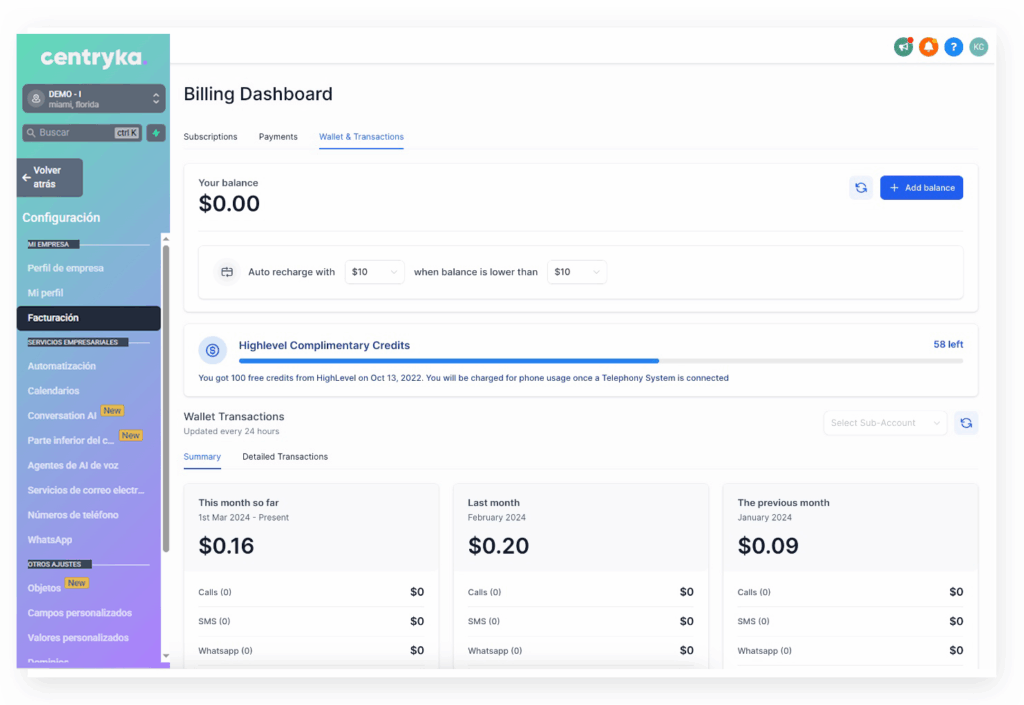Screen dimensions: 1024x705
Task: Click the Add balance button
Action: pos(921,188)
